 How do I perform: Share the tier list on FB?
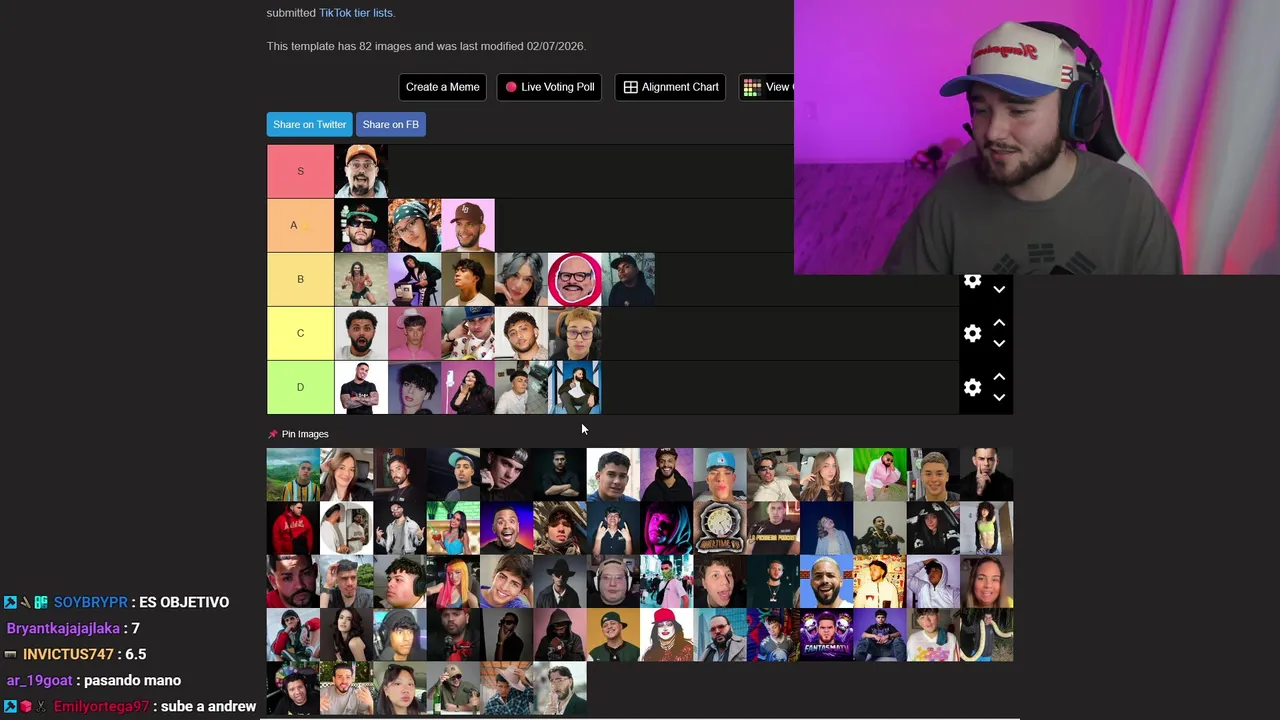[x=391, y=124]
